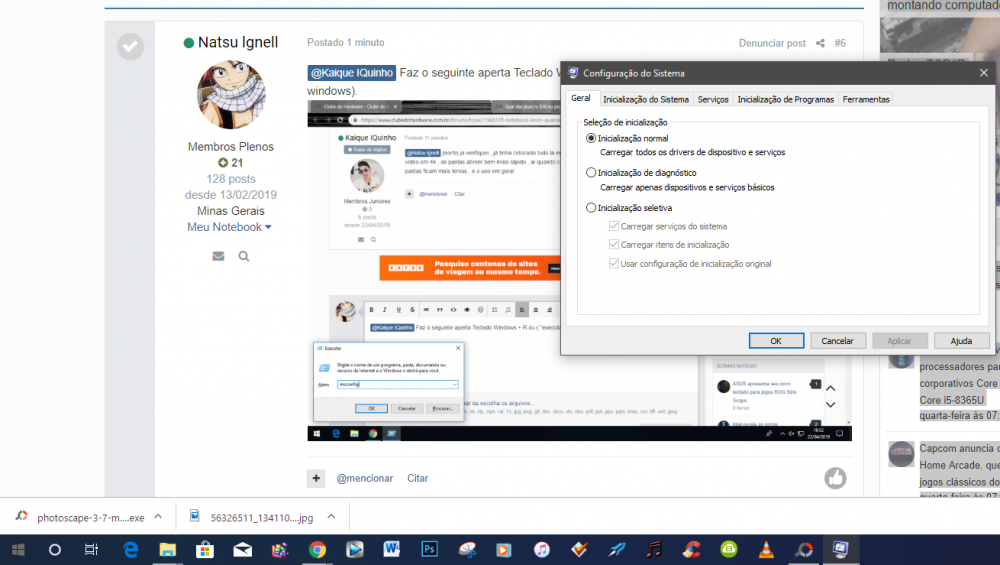Viewport: 1000px width, 565px height.
Task: Open Microsoft Word from the taskbar
Action: click(x=391, y=549)
